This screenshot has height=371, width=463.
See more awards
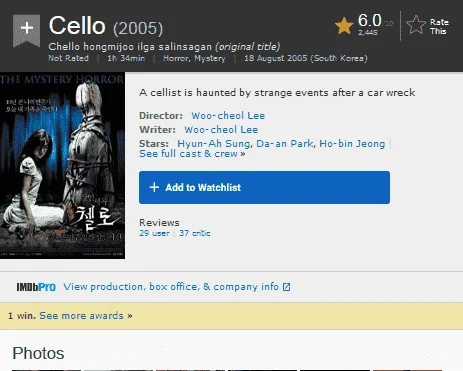pos(86,316)
